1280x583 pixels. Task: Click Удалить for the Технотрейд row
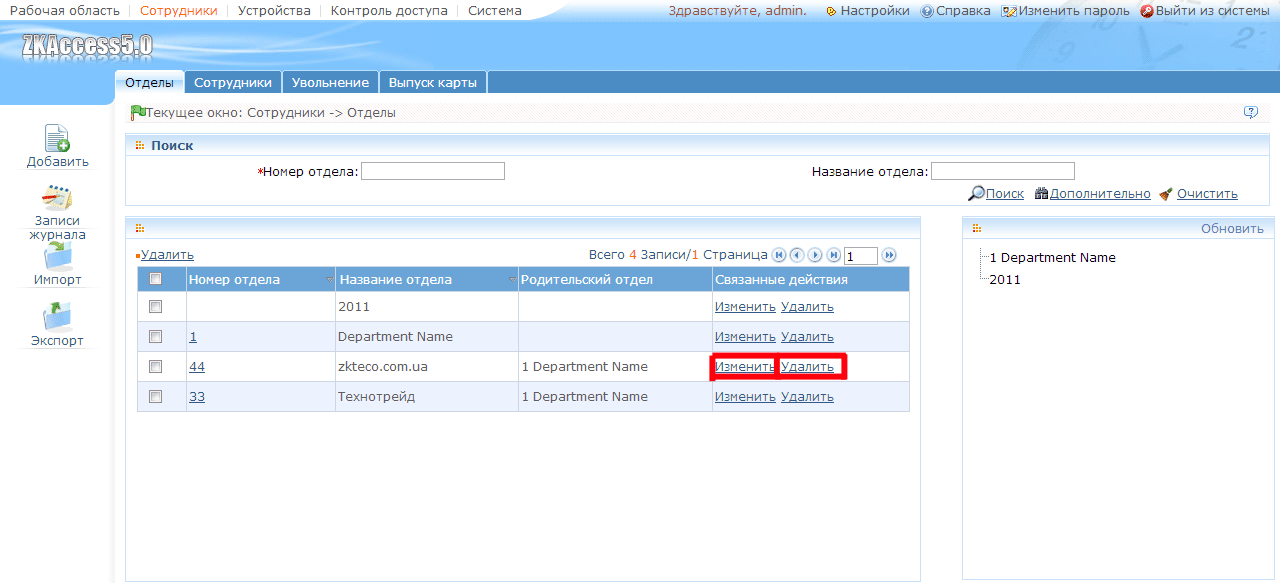(807, 397)
